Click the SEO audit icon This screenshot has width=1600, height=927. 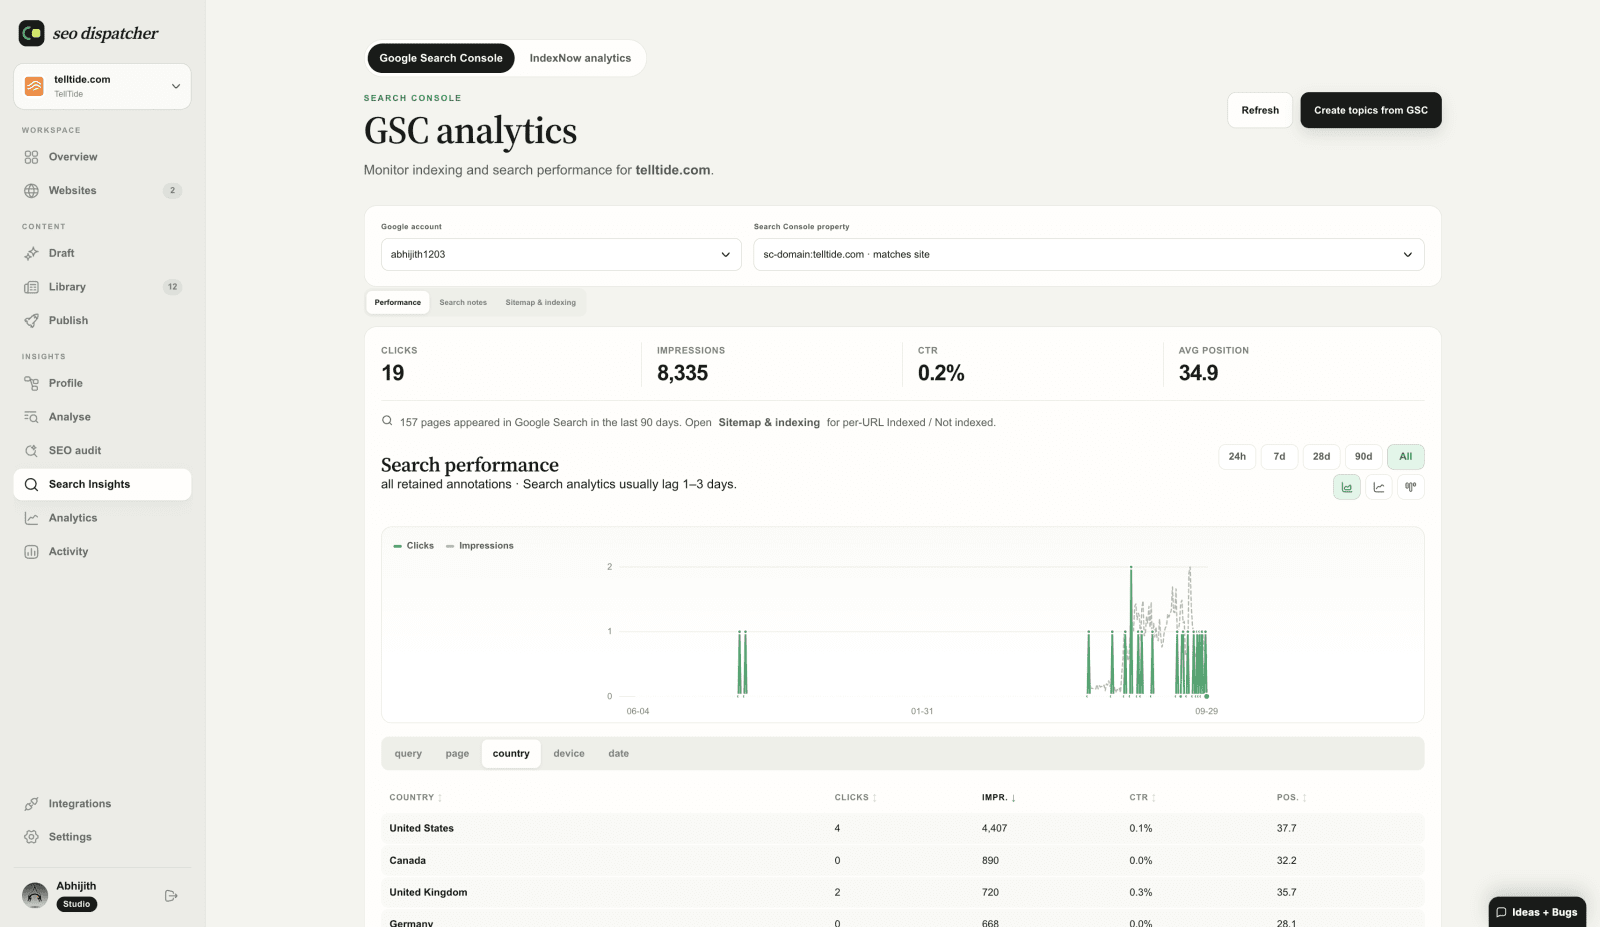31,451
